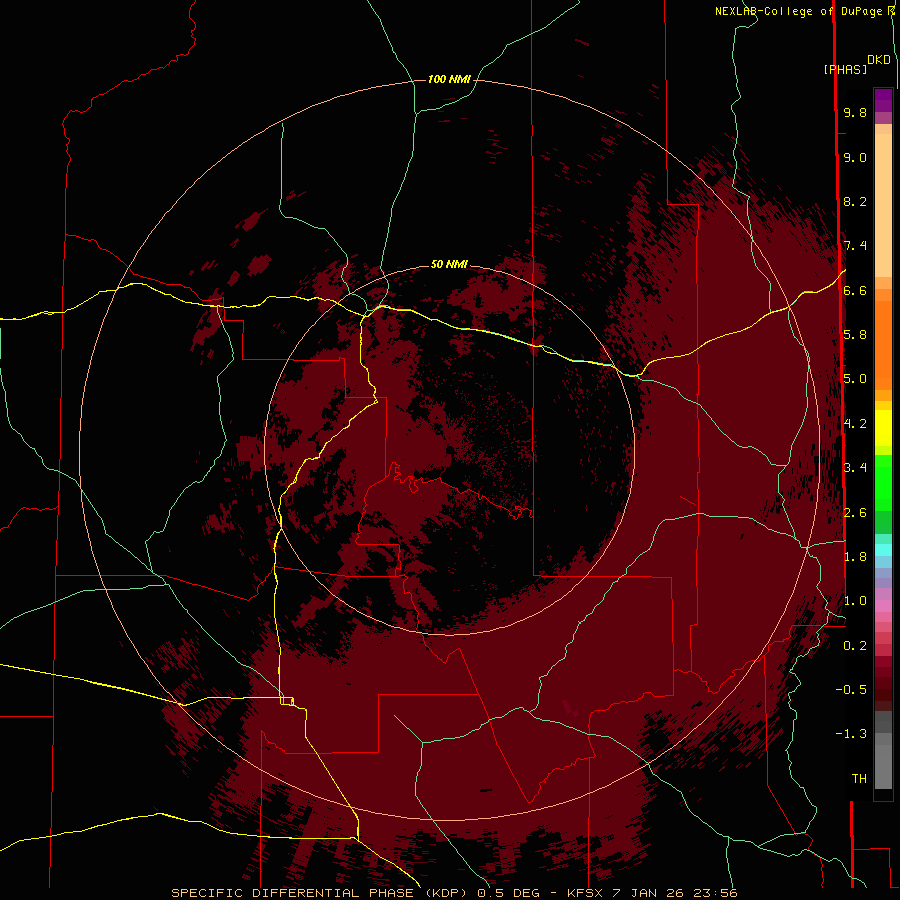900x900 pixels.
Task: Click the purple swatch atop the legend
Action: [x=883, y=100]
